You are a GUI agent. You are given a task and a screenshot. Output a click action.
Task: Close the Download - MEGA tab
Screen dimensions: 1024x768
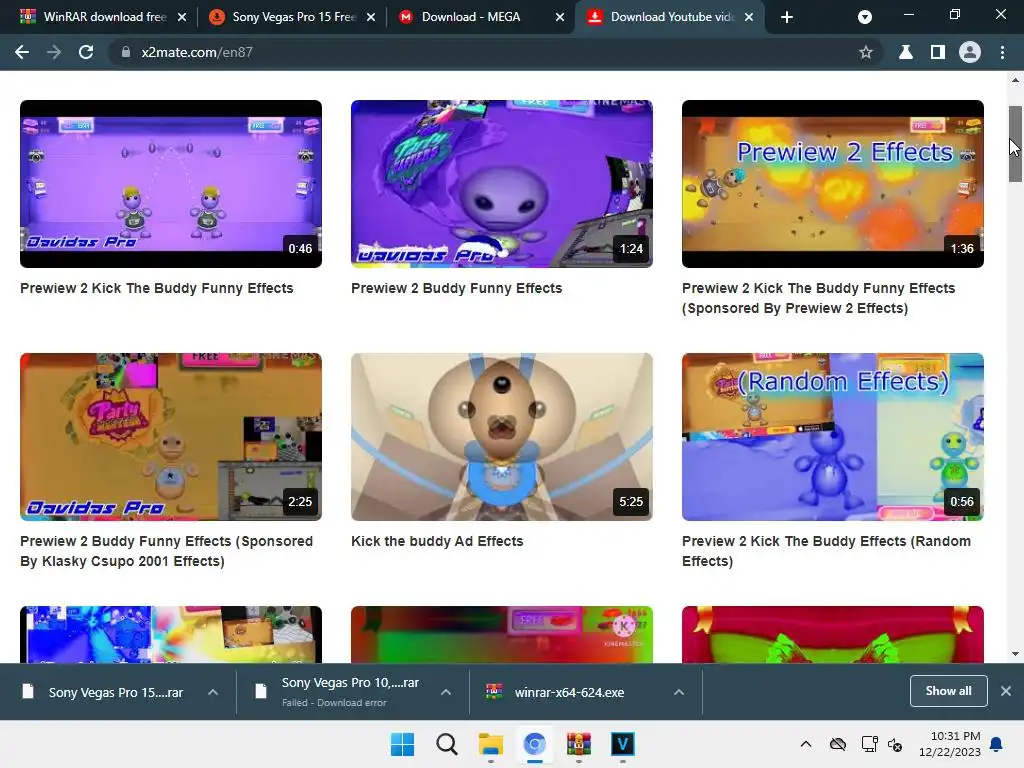tap(560, 17)
